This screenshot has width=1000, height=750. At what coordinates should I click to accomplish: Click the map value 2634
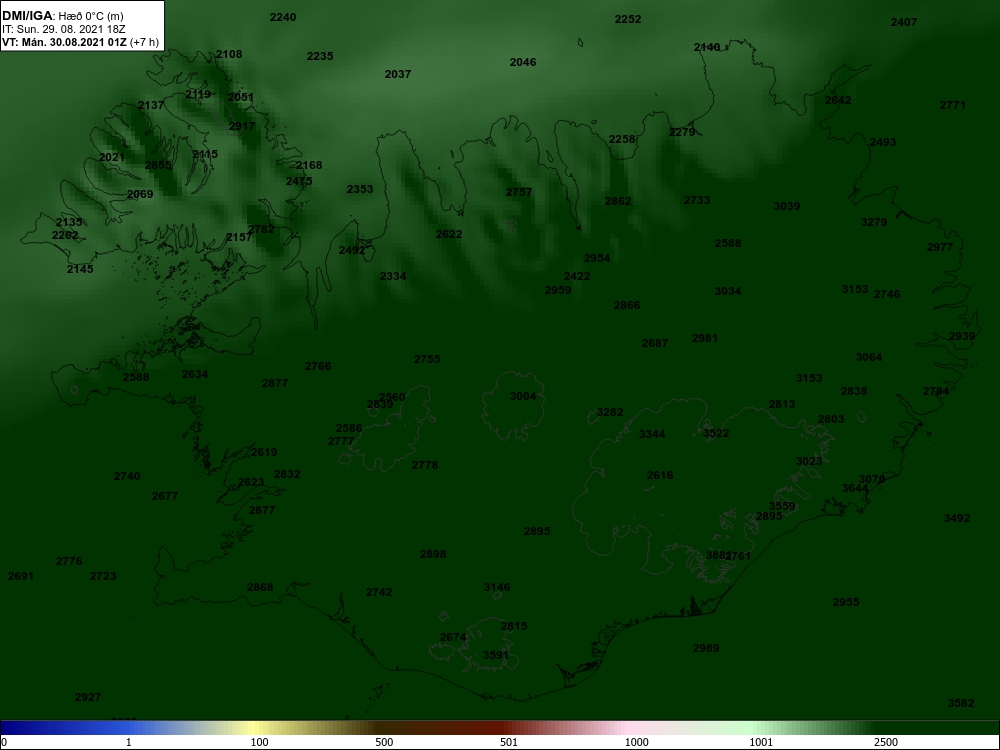195,374
